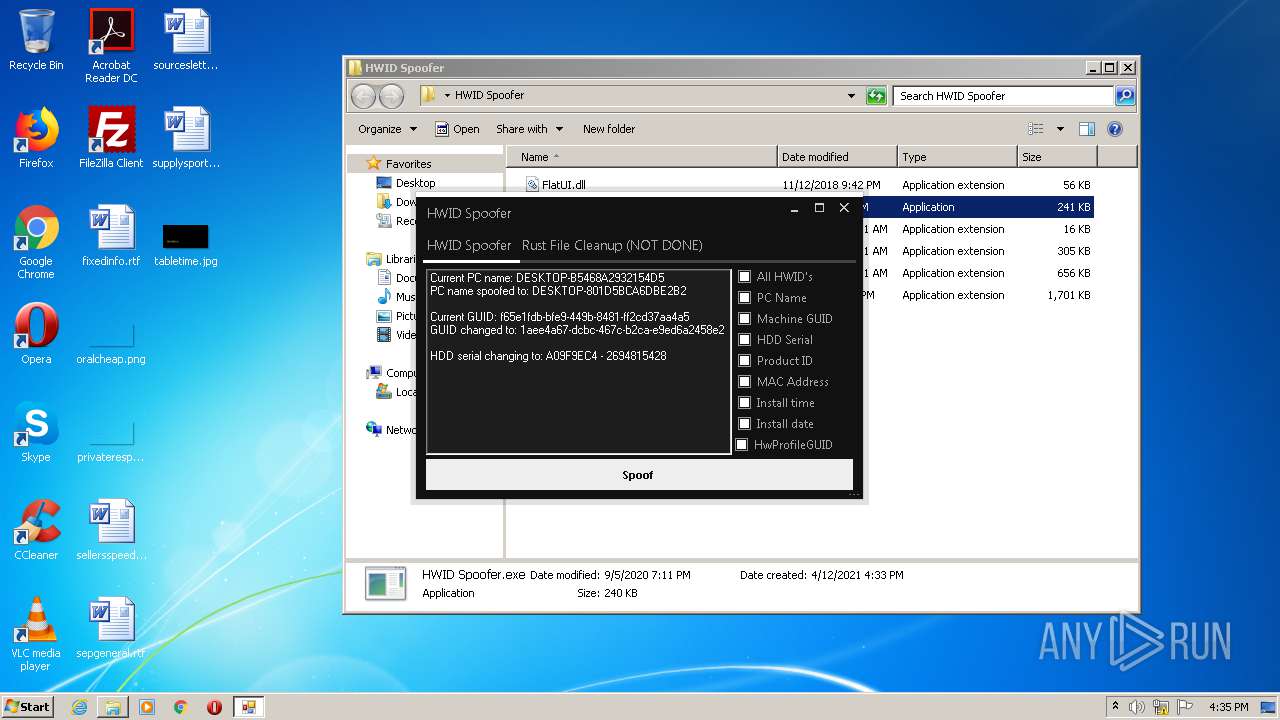Open Windows Explorer taskbar icon
Viewport: 1280px width, 720px height.
pyautogui.click(x=113, y=707)
